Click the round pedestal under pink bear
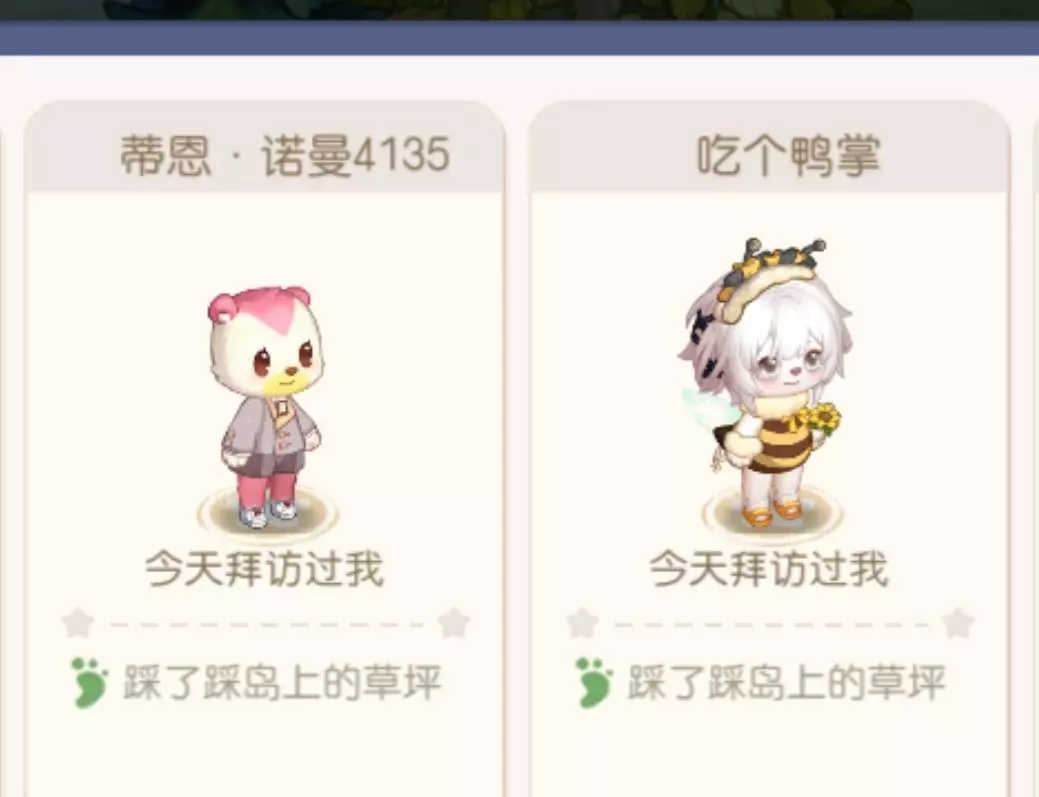Image resolution: width=1039 pixels, height=797 pixels. tap(268, 513)
